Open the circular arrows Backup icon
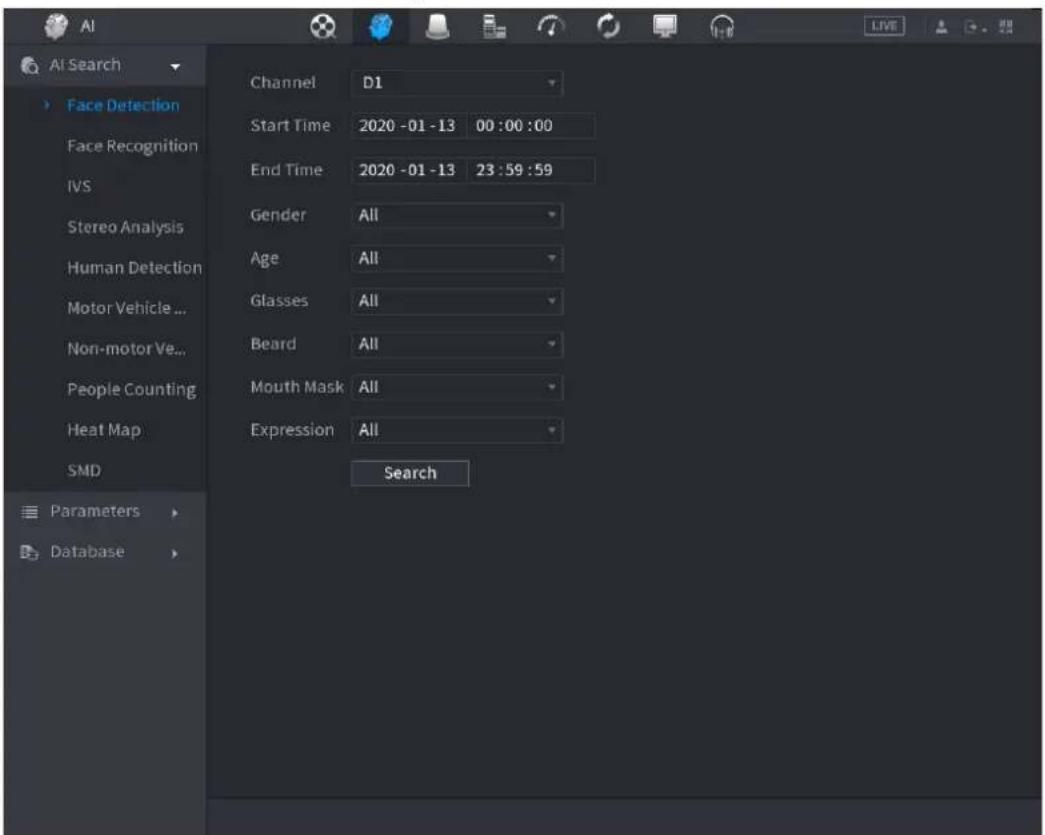Screen dimensions: 1045x835 click(x=608, y=27)
